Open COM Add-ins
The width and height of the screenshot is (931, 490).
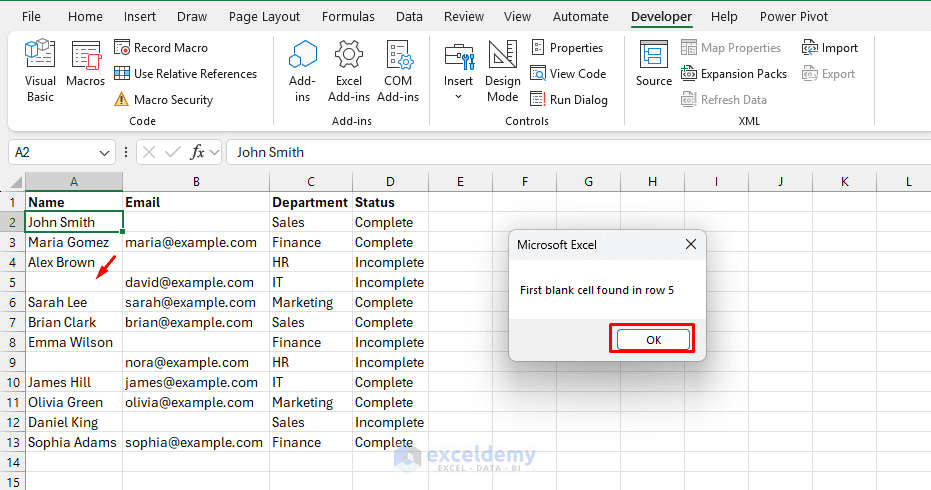398,71
